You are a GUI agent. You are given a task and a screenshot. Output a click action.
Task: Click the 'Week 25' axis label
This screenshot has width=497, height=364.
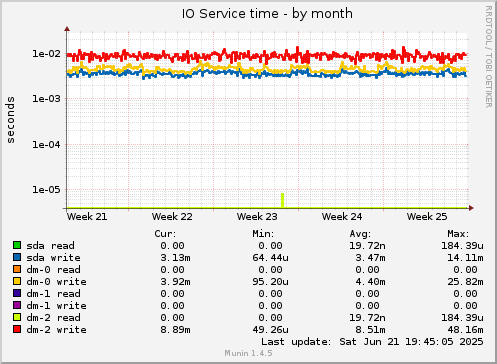[x=427, y=217]
